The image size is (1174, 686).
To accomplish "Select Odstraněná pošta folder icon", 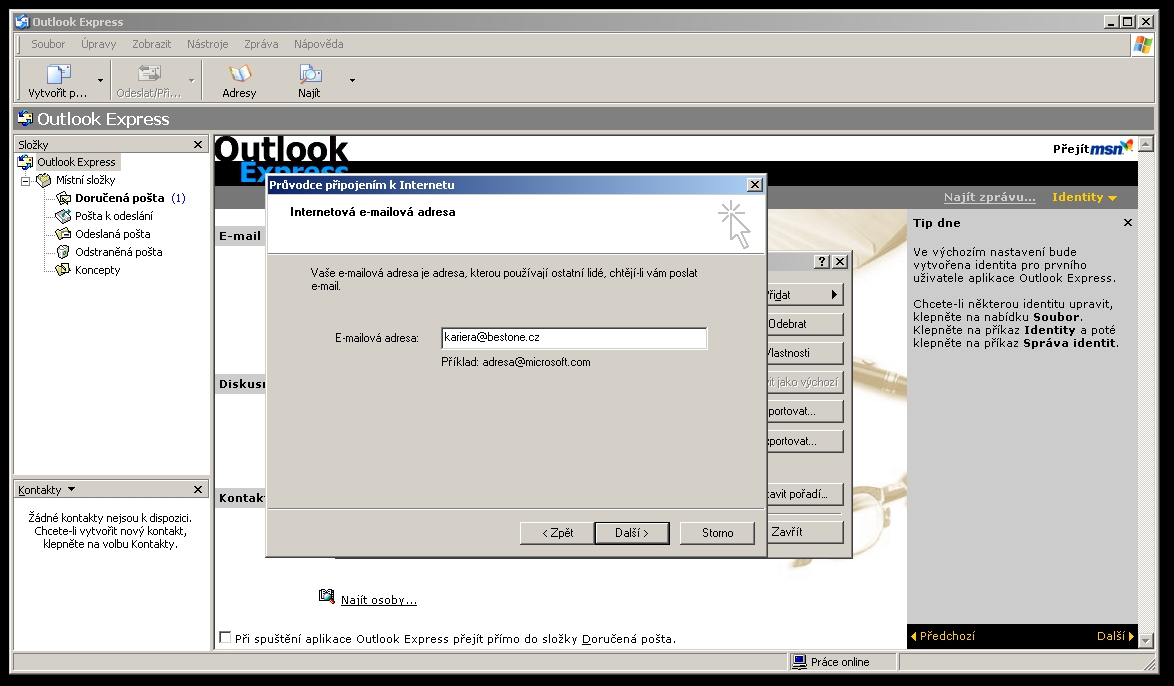I will click(64, 252).
